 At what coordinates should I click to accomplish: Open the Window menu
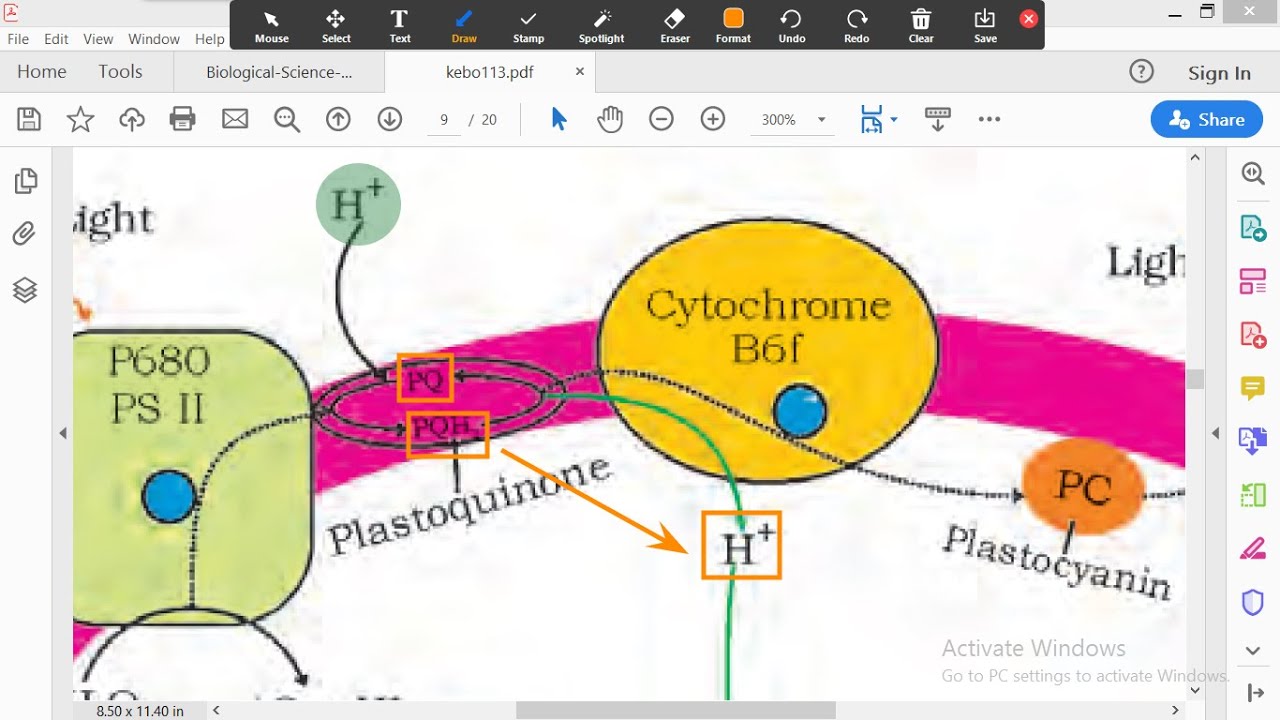pos(154,39)
